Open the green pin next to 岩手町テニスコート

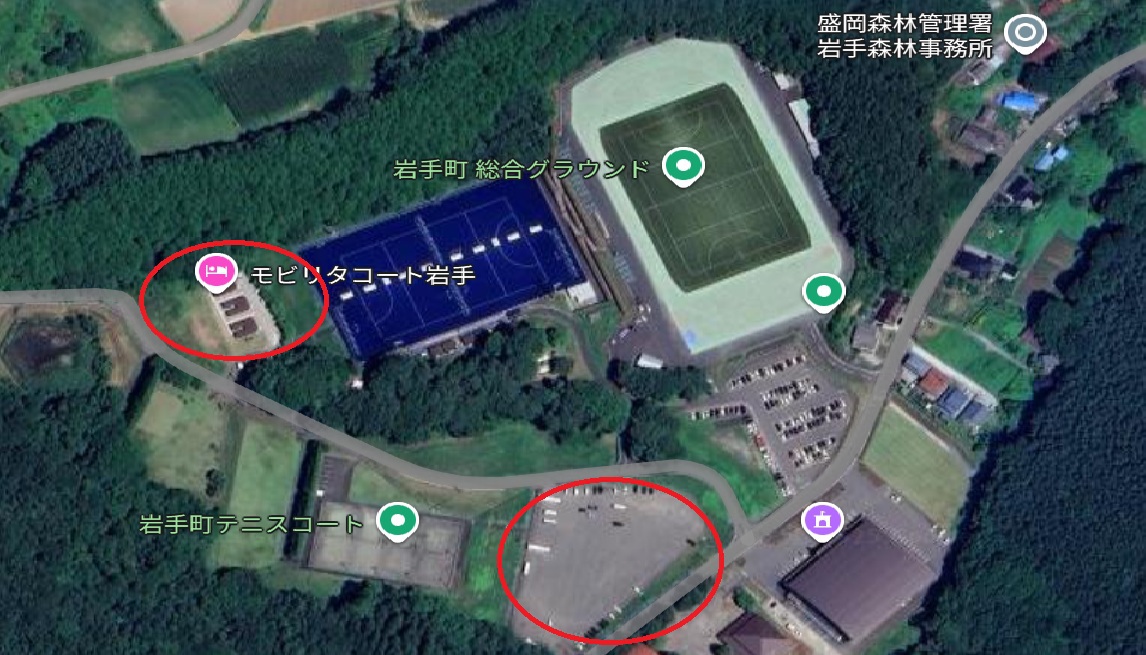click(398, 522)
